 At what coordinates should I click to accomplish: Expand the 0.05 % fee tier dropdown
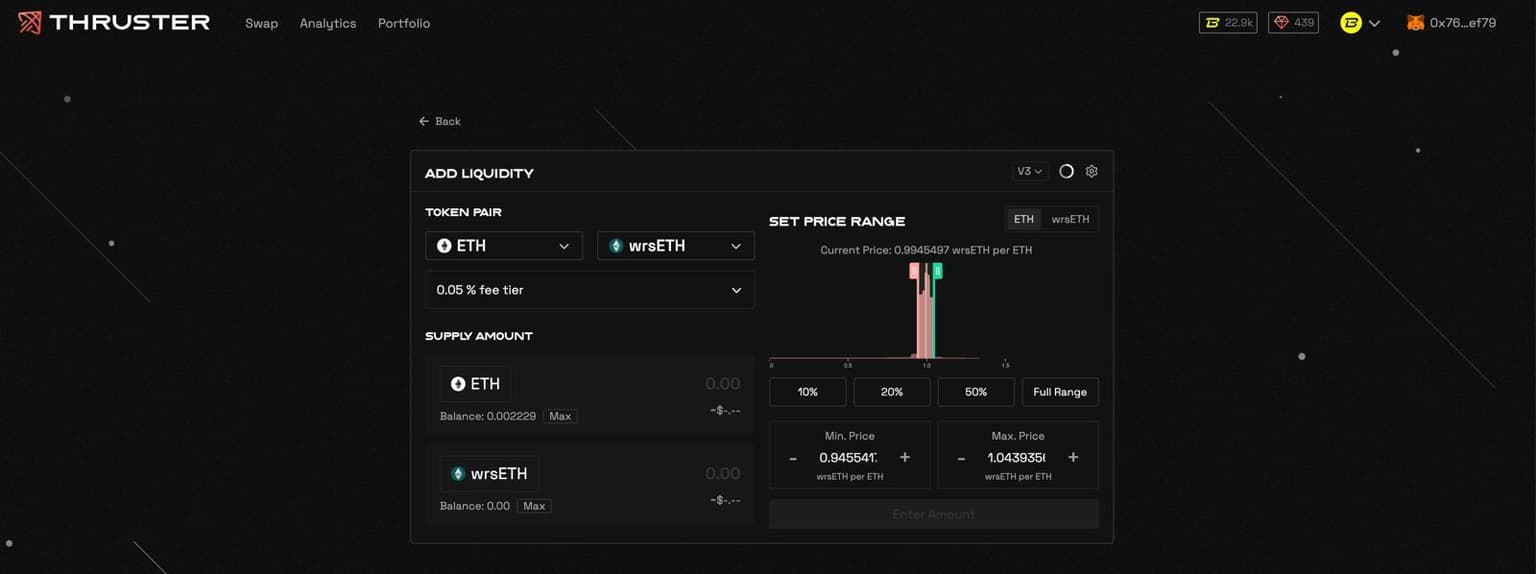pyautogui.click(x=589, y=290)
